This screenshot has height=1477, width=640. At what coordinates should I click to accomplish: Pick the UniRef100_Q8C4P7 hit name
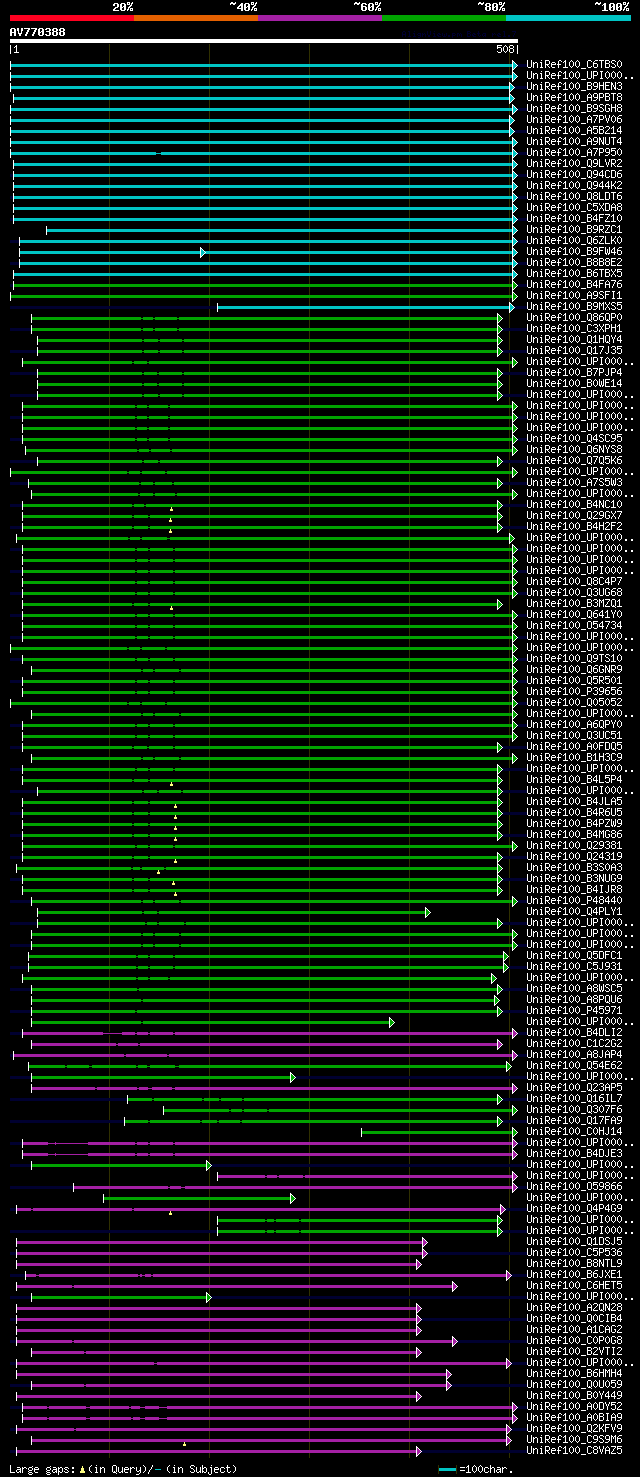pyautogui.click(x=573, y=582)
